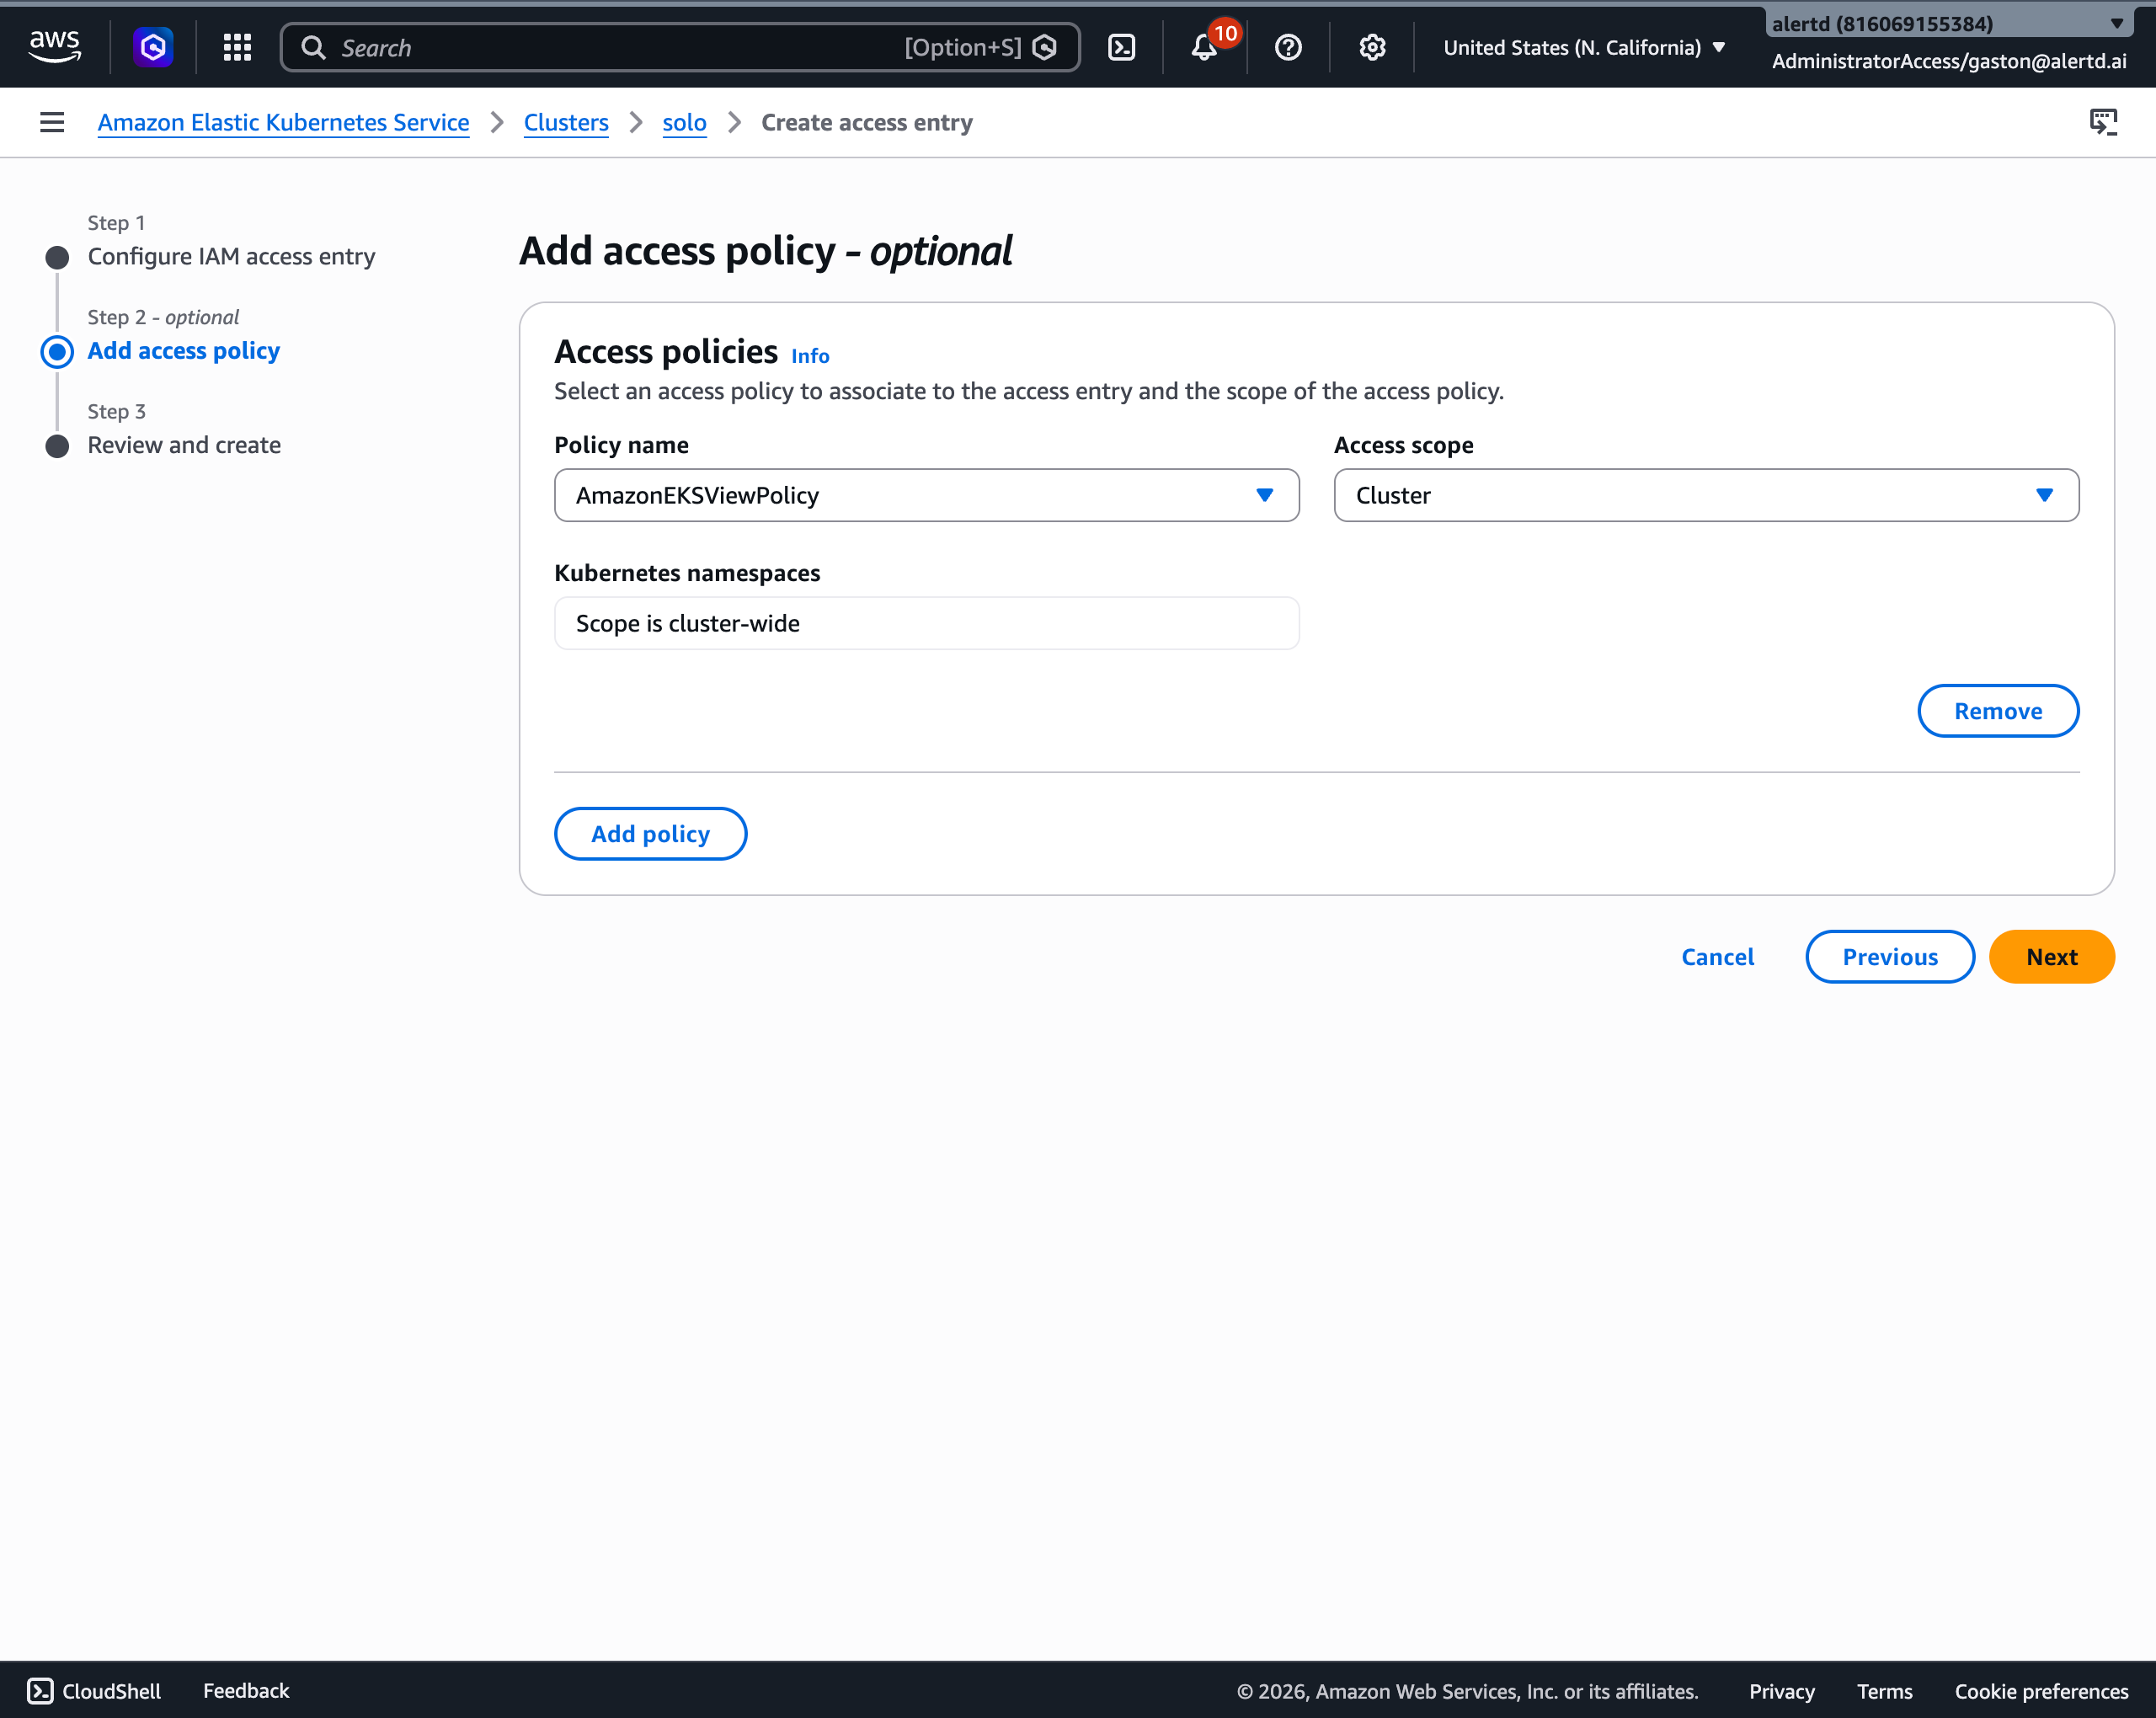
Task: Click the Add policy button
Action: click(x=650, y=833)
